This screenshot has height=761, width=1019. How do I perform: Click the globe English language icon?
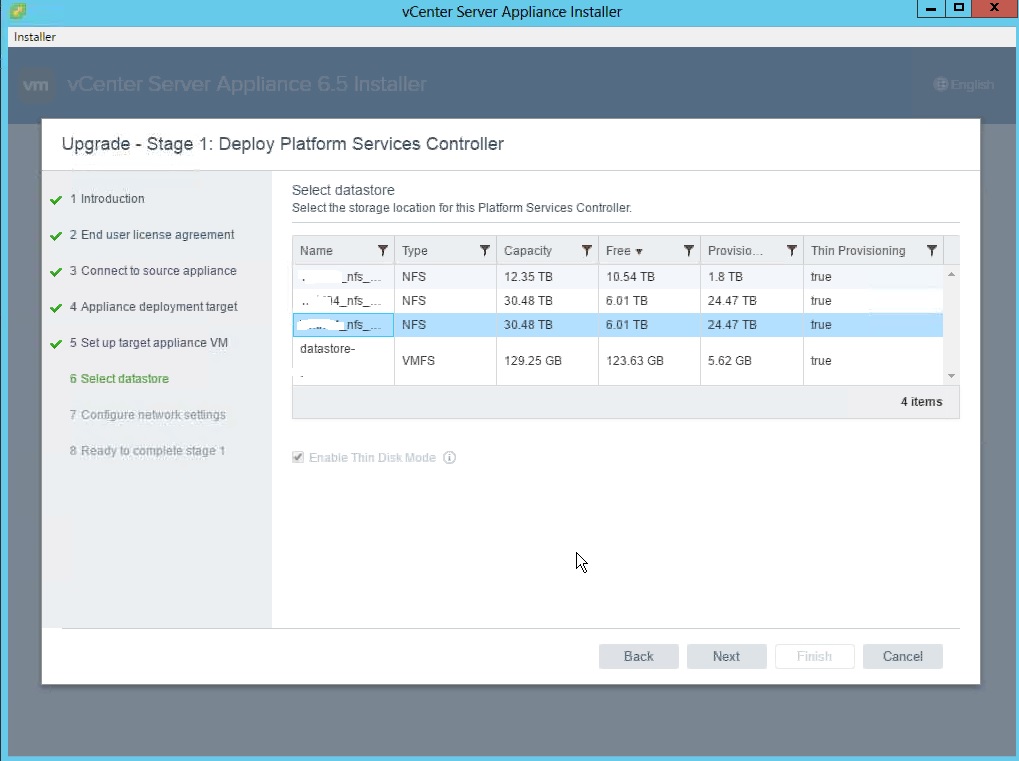coord(940,85)
